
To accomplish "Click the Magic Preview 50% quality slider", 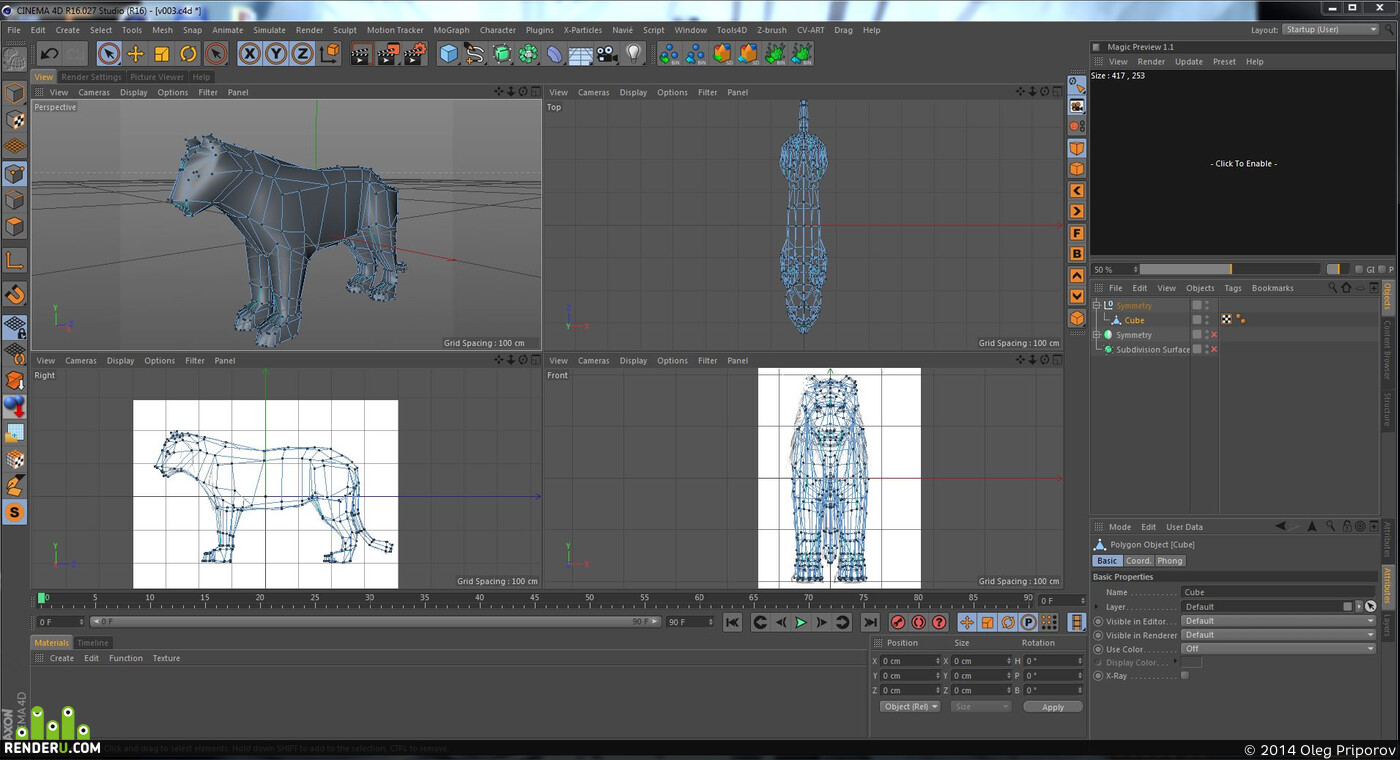I will [x=1229, y=269].
